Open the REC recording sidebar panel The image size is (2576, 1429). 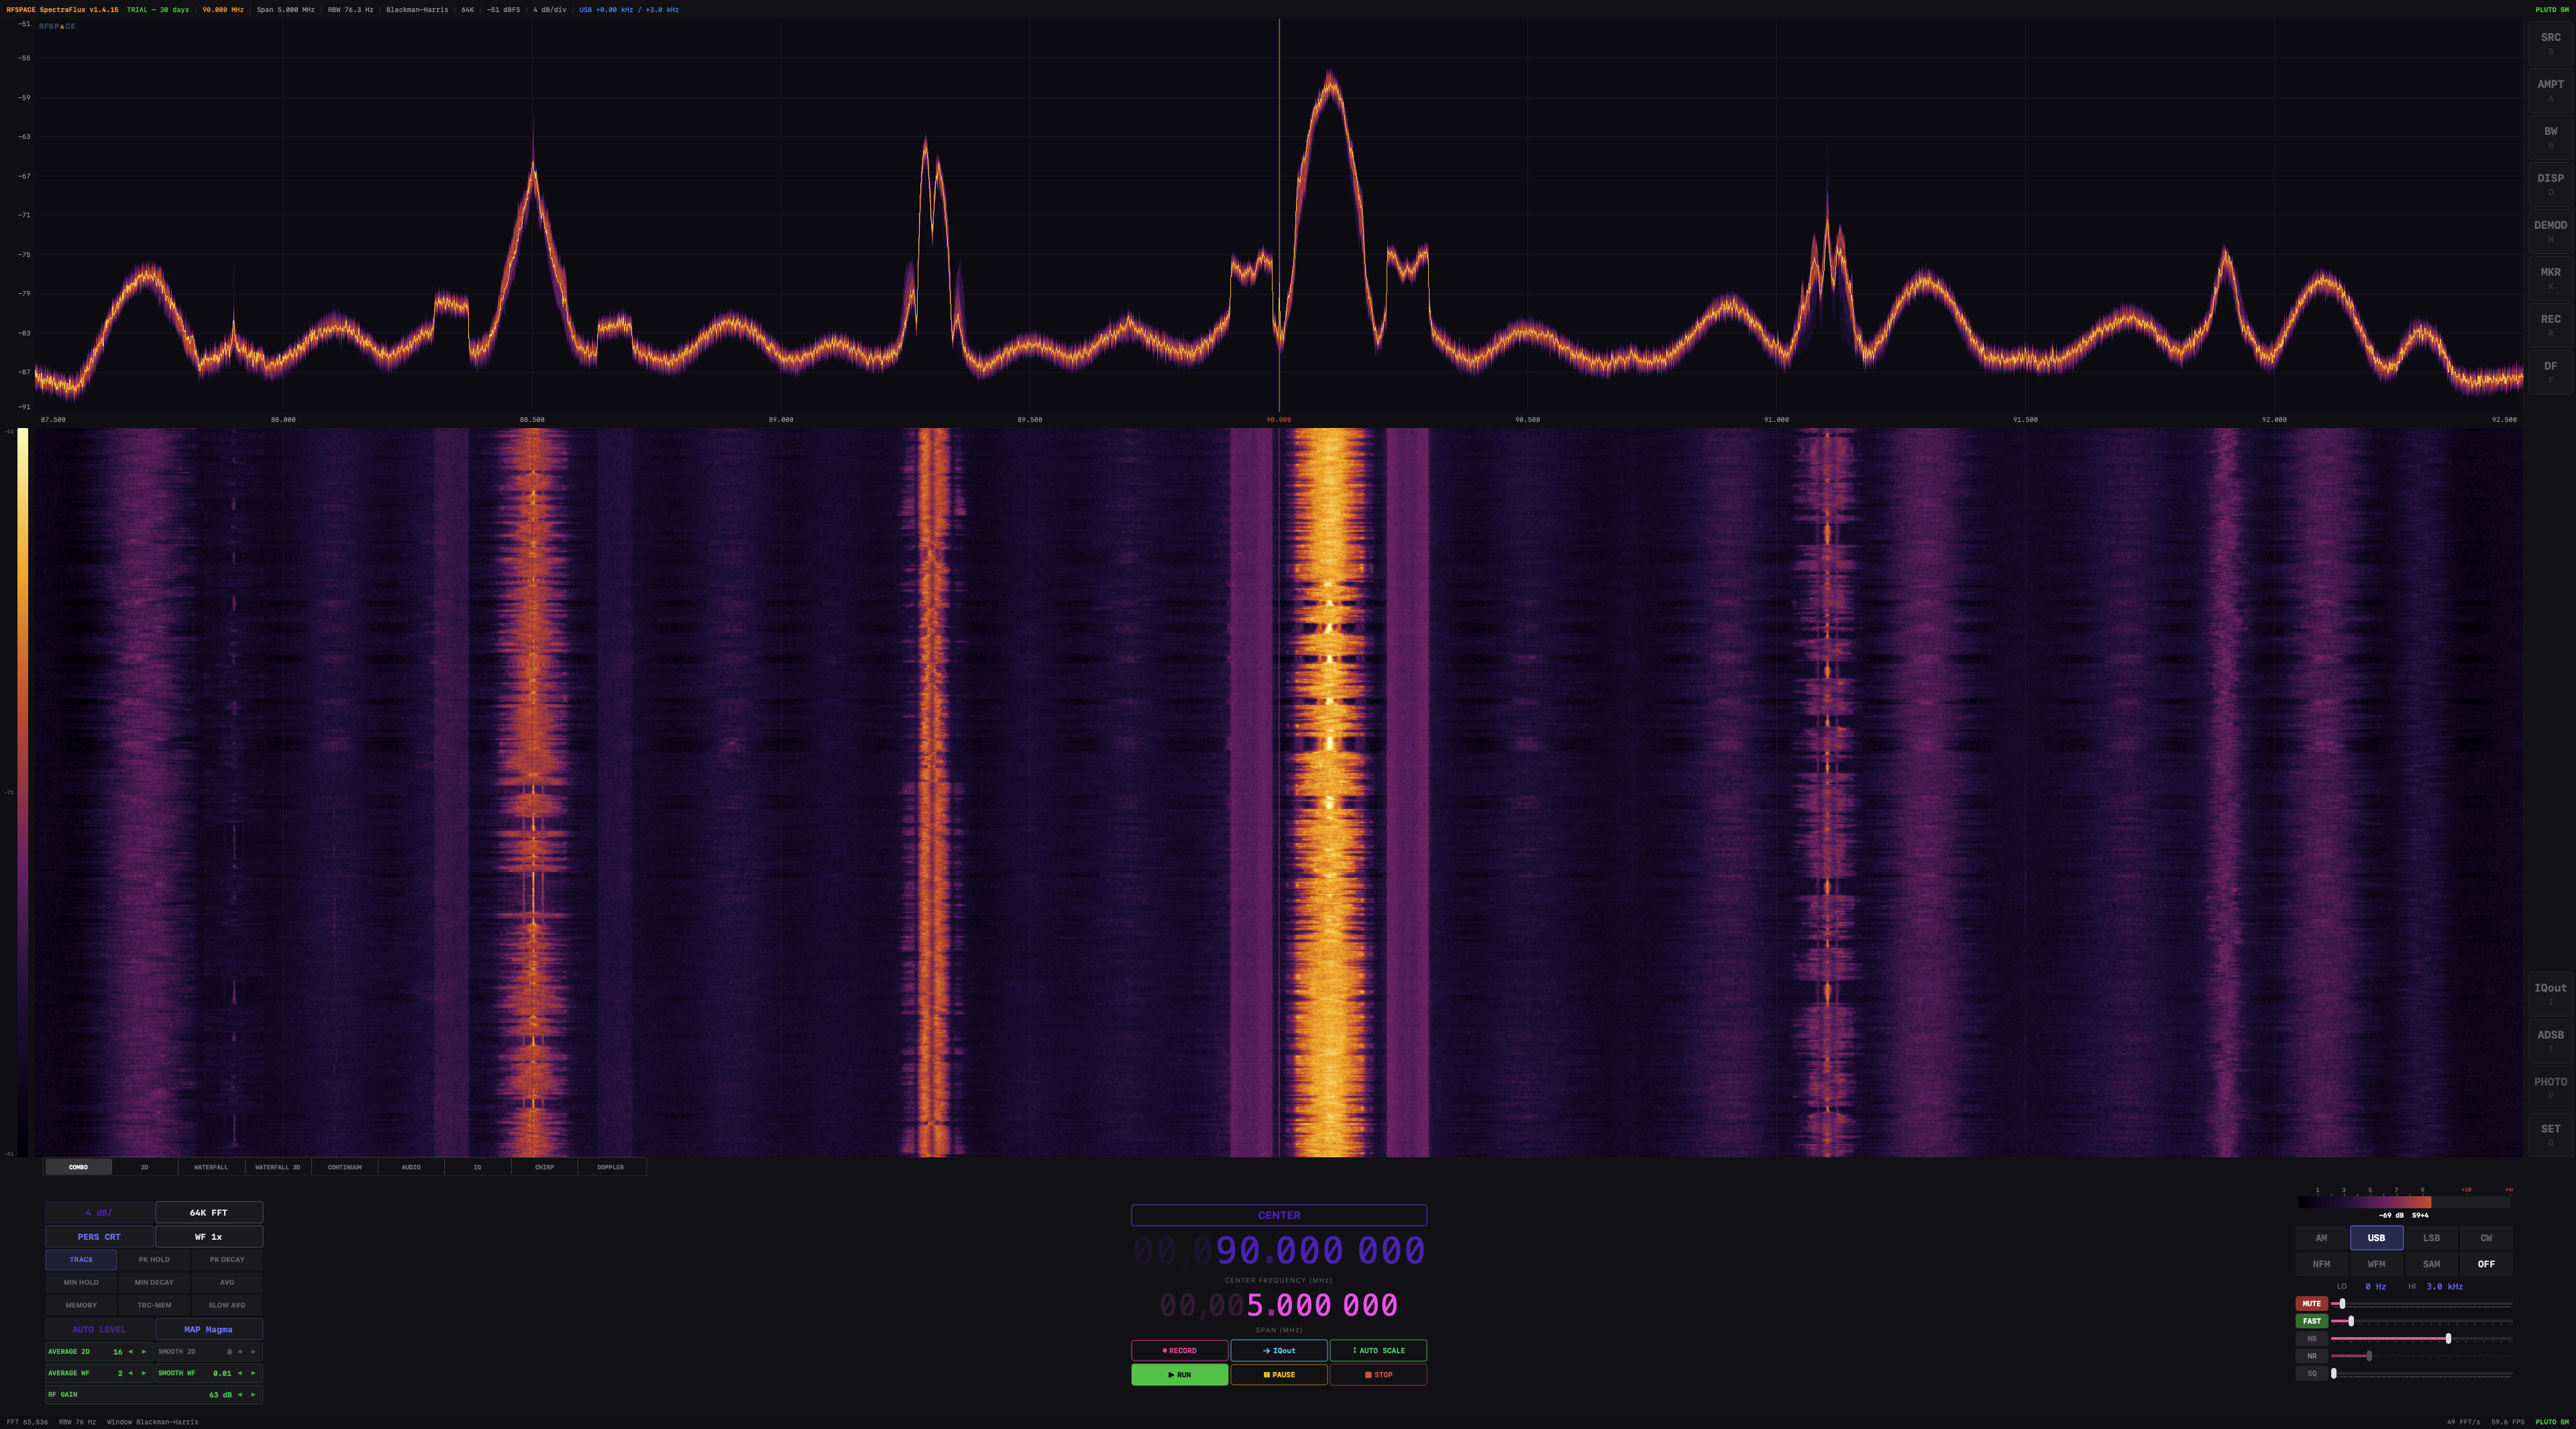pyautogui.click(x=2550, y=325)
